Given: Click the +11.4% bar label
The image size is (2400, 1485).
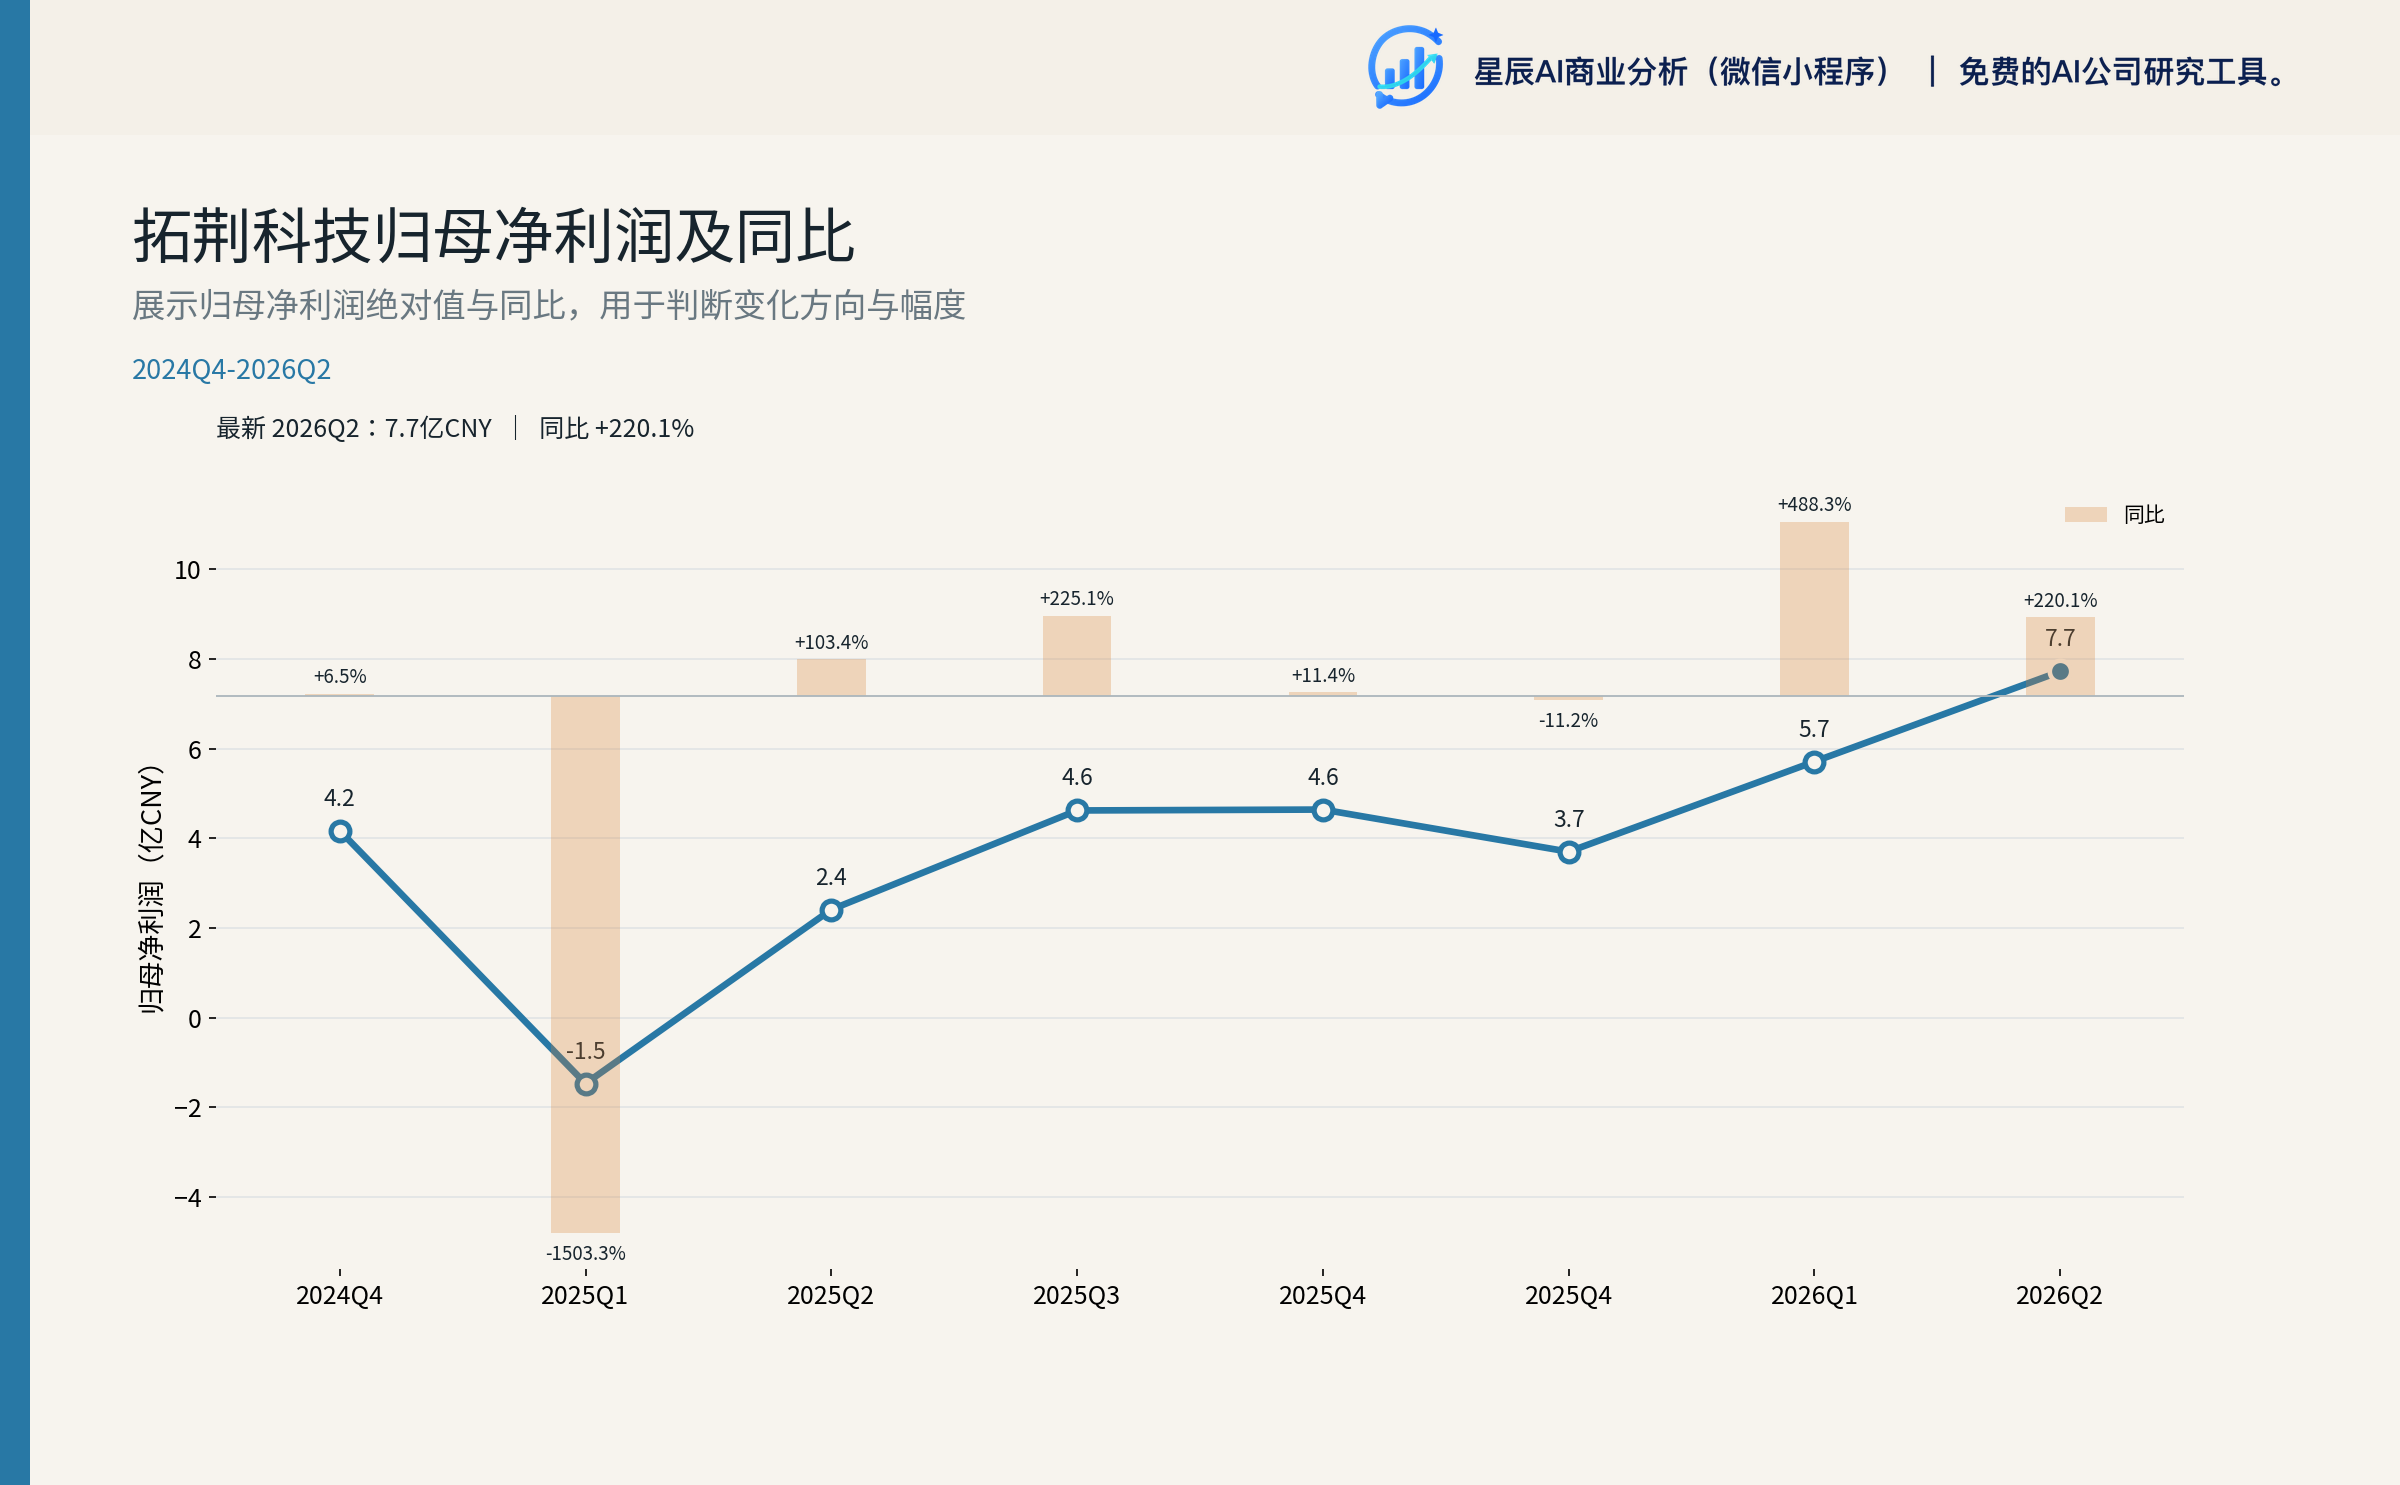Looking at the screenshot, I should 1323,676.
